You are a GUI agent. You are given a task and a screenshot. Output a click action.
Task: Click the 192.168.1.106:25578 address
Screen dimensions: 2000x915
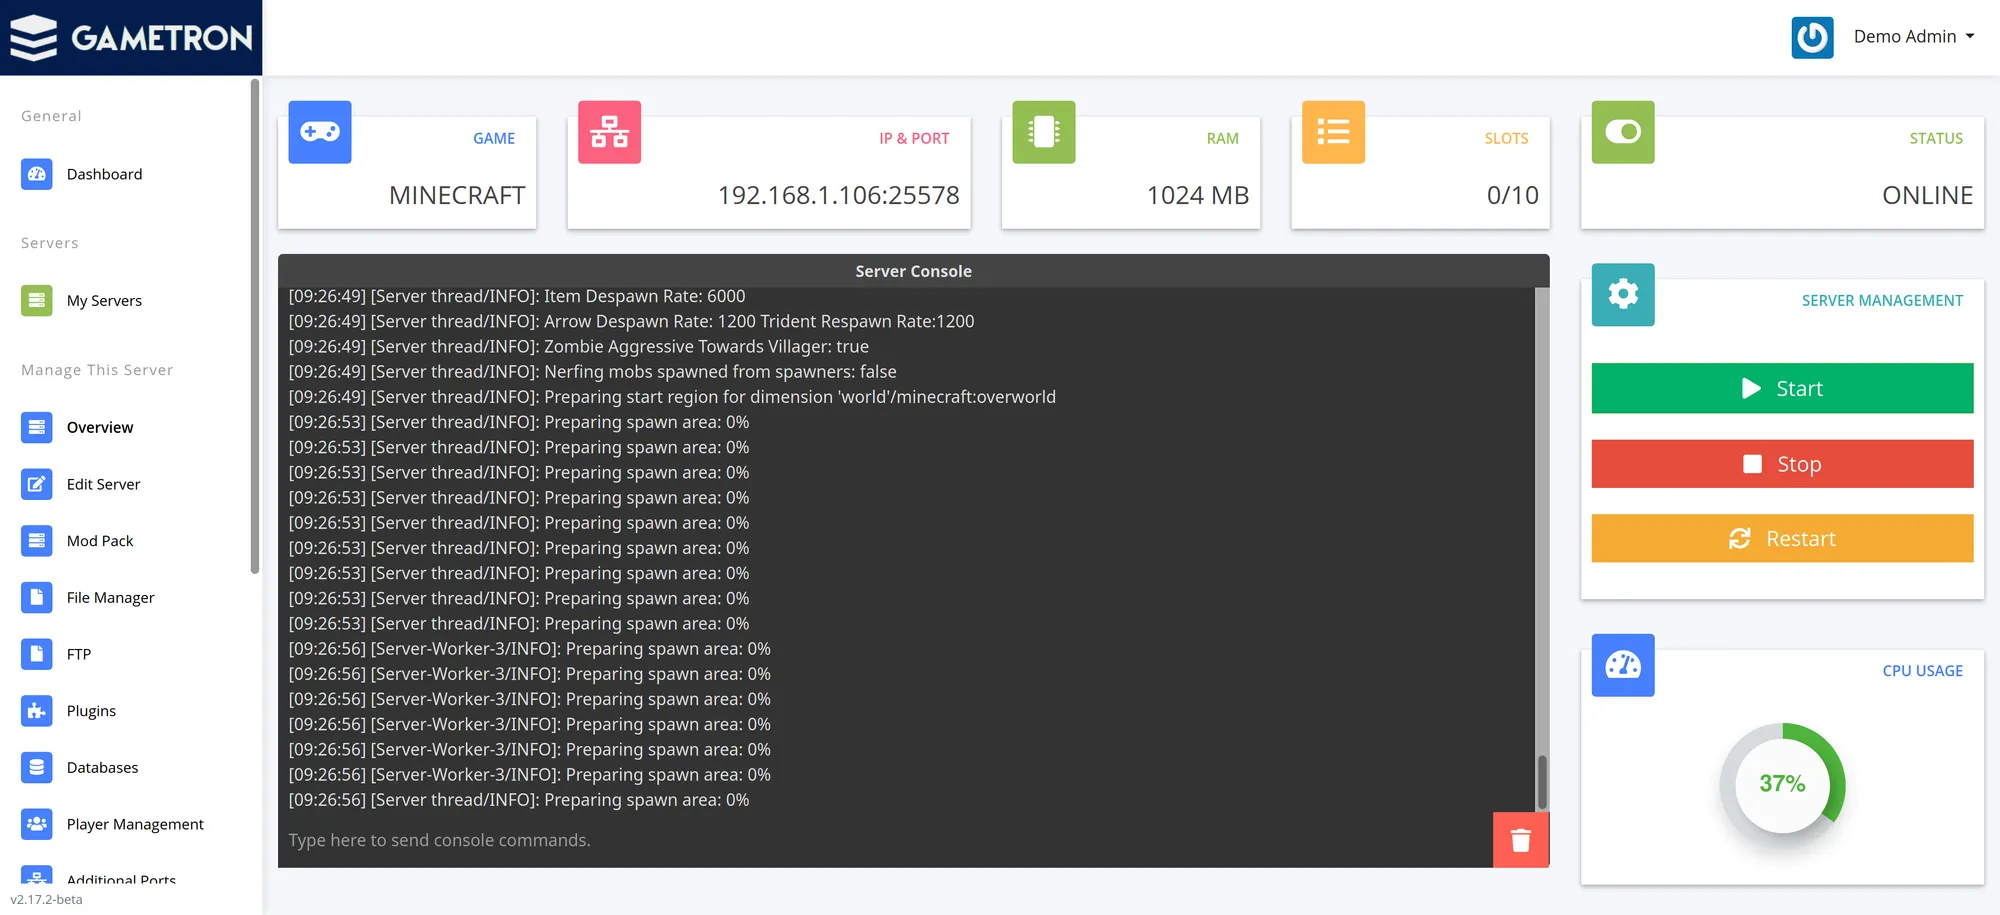[x=838, y=195]
